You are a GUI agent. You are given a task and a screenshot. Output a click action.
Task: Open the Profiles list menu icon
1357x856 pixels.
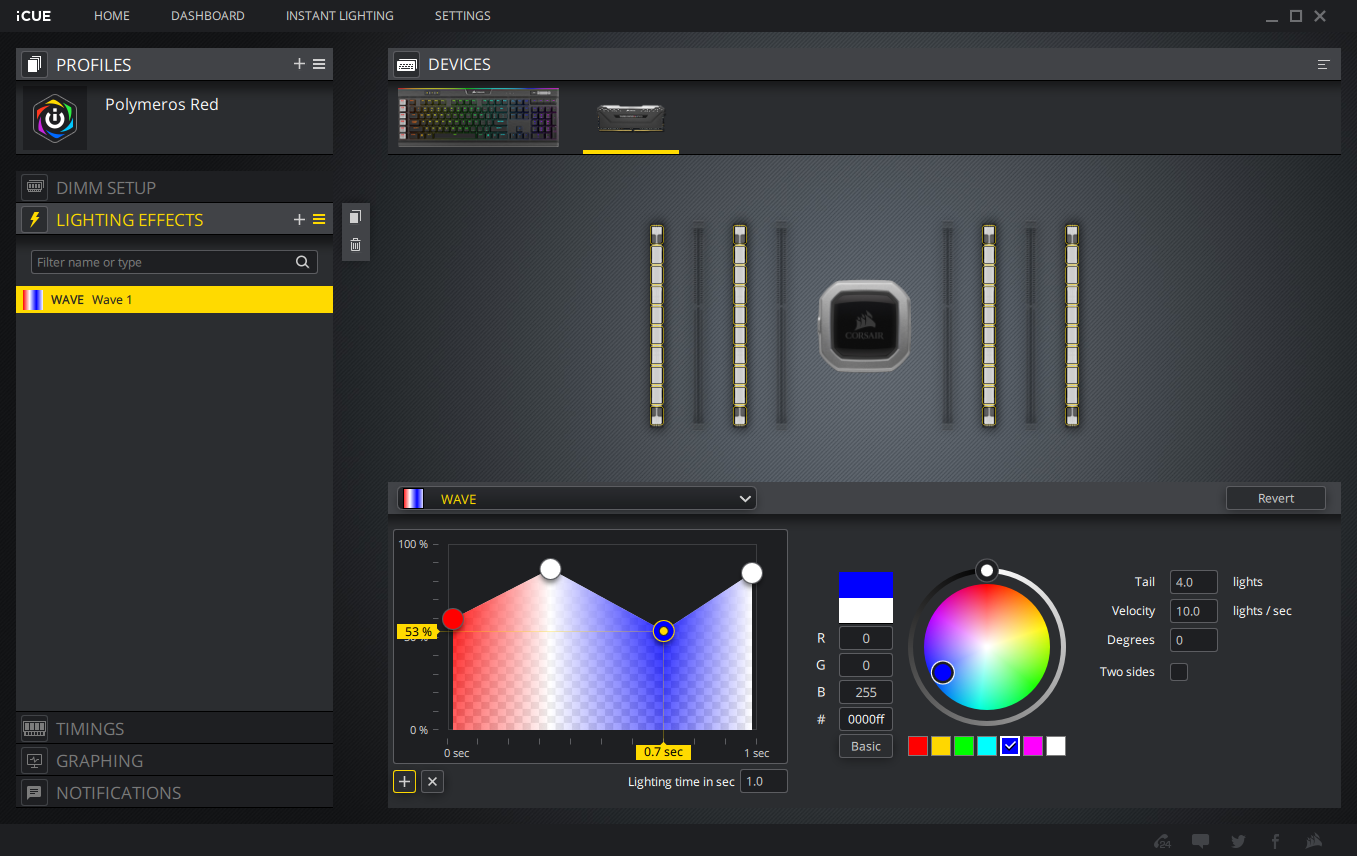click(x=319, y=64)
